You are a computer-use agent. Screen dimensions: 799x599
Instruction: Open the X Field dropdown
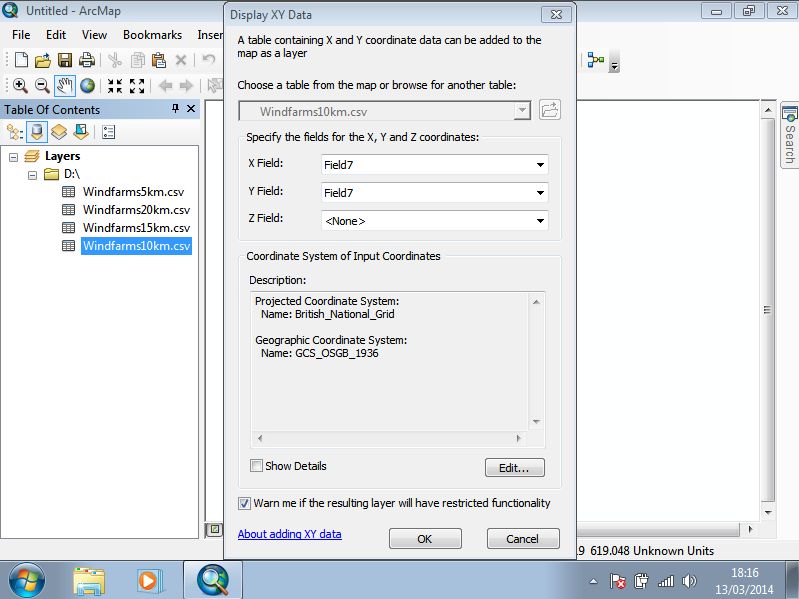point(540,165)
